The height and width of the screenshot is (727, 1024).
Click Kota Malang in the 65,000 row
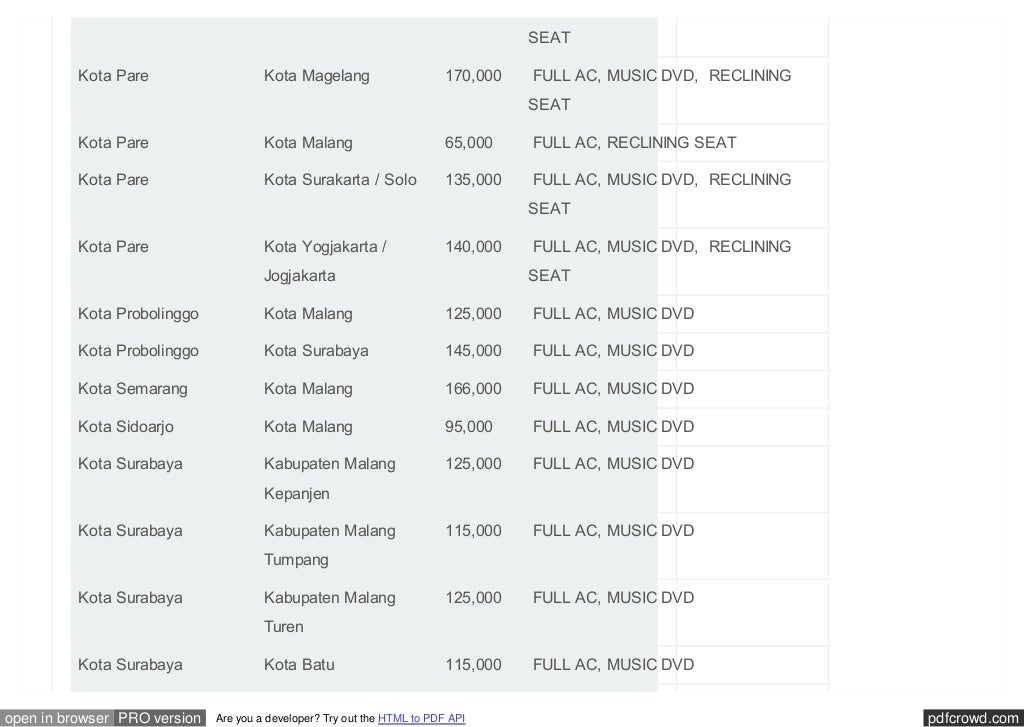tap(308, 143)
